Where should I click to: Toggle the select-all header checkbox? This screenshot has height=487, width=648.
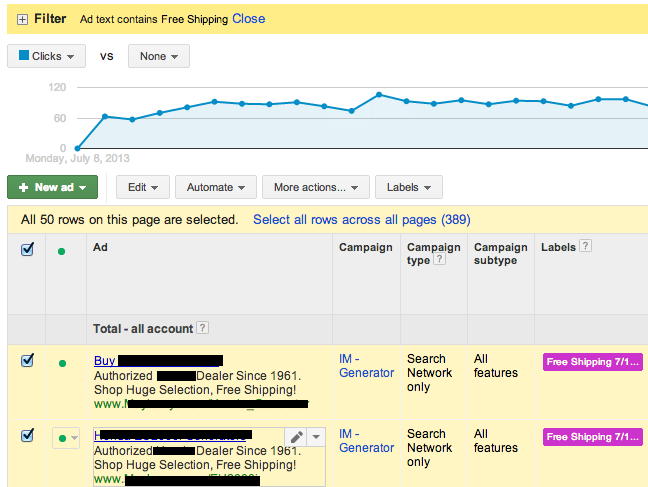(27, 250)
